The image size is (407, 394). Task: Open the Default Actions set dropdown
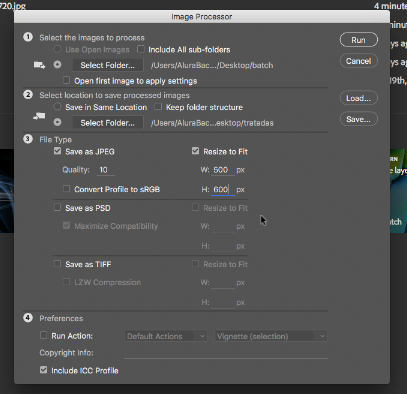166,336
